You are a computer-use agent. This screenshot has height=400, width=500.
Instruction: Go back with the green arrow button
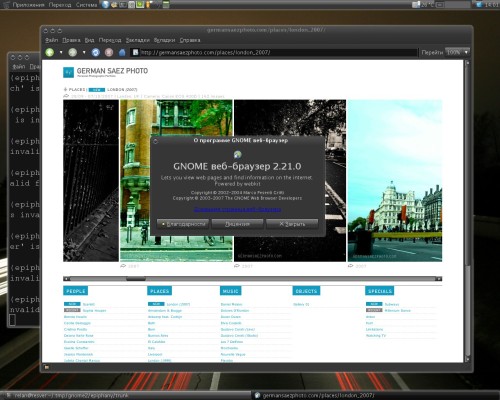(50, 52)
